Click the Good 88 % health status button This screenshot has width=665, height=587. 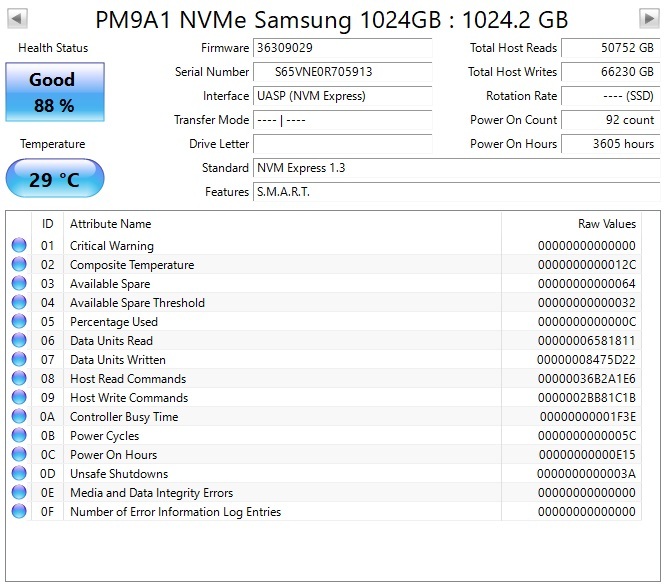55,92
